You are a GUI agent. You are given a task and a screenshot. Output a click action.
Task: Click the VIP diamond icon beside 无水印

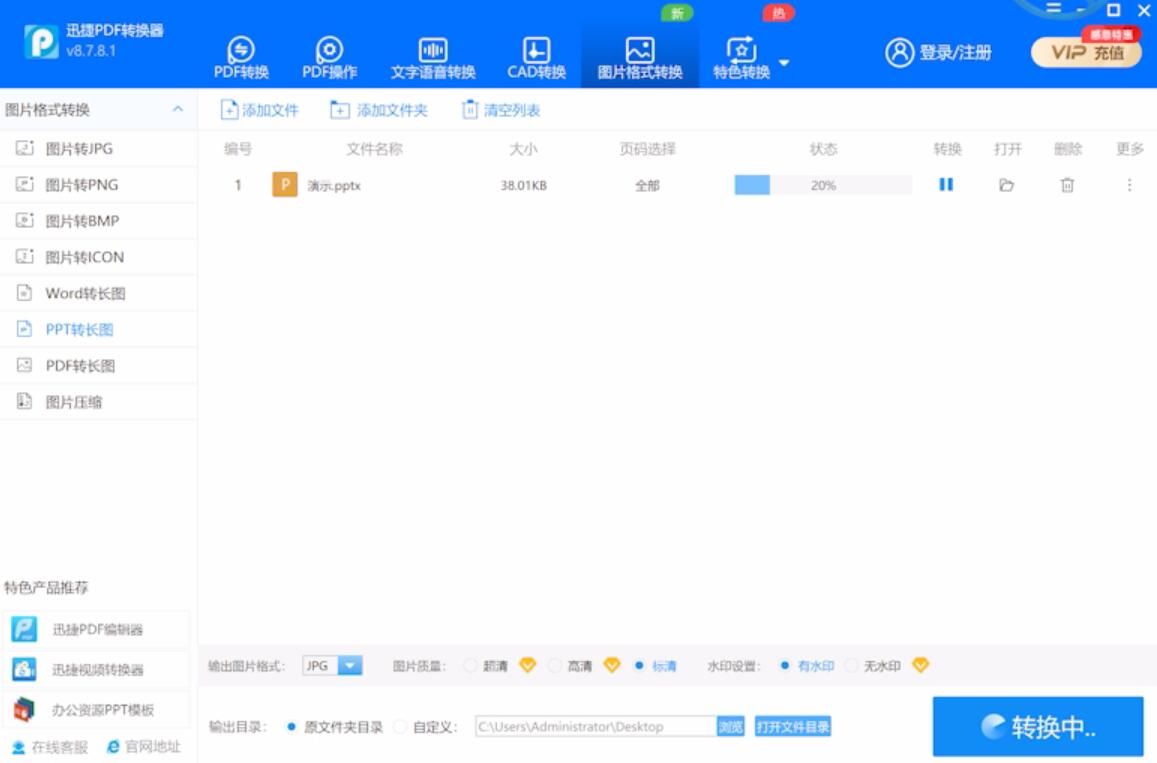tap(920, 666)
